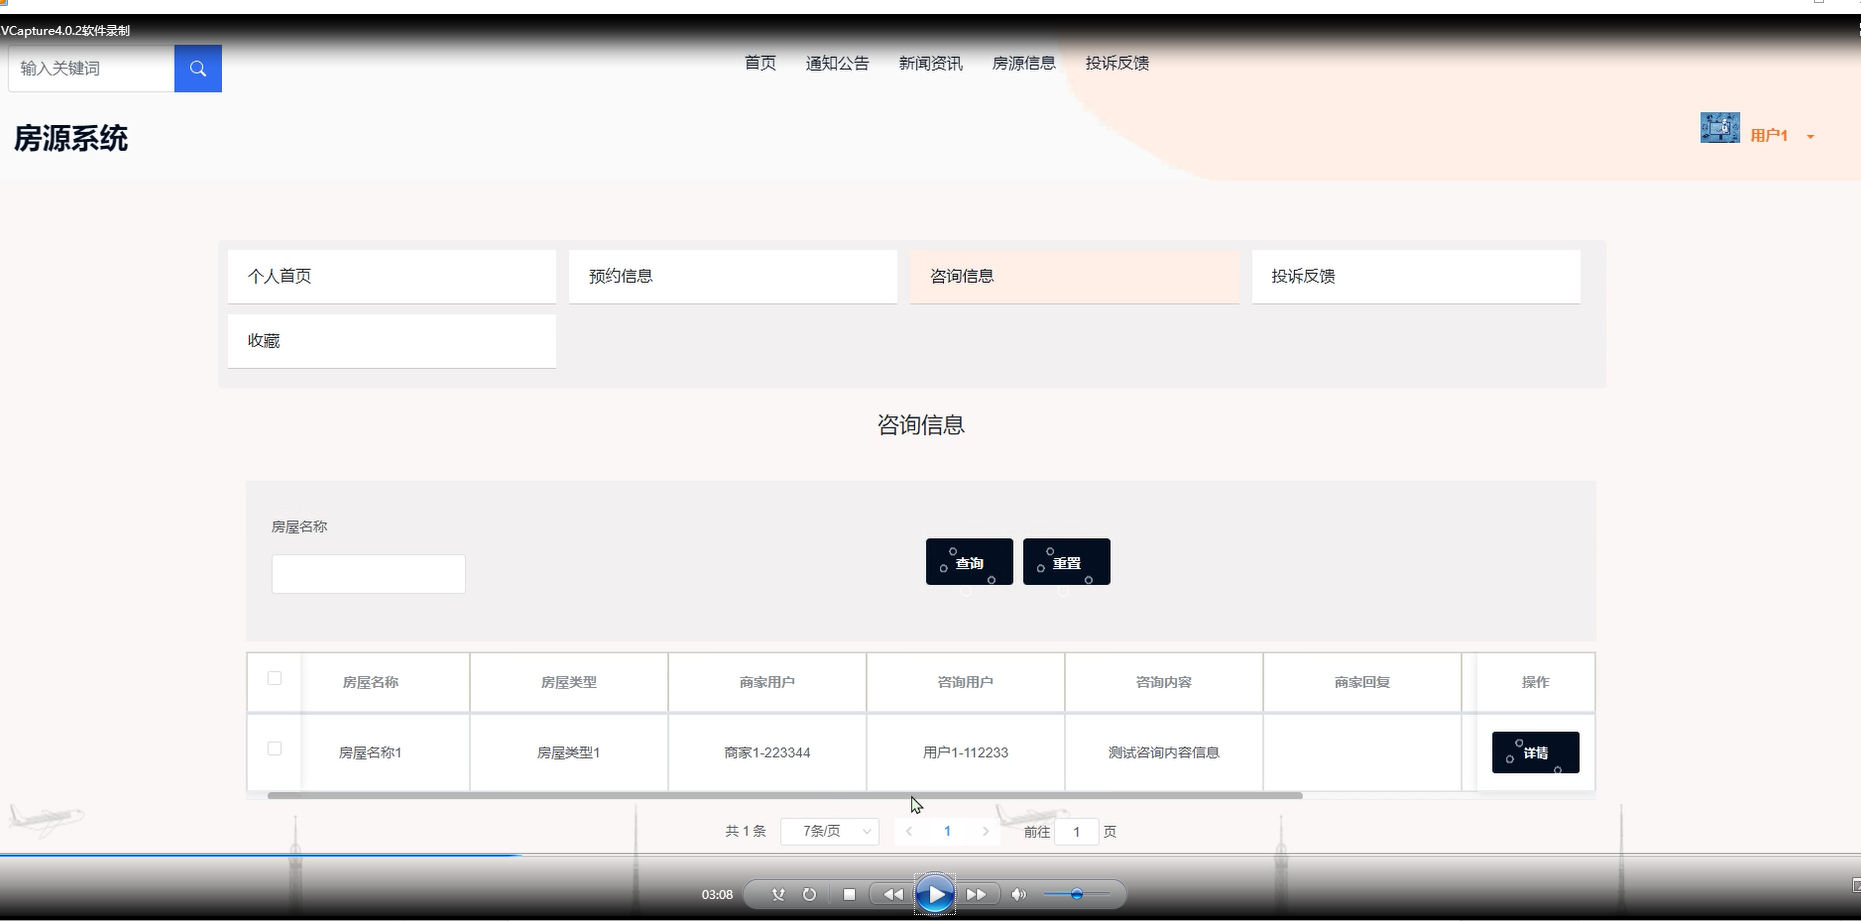
Task: Adjust the media player volume slider
Action: [1076, 894]
